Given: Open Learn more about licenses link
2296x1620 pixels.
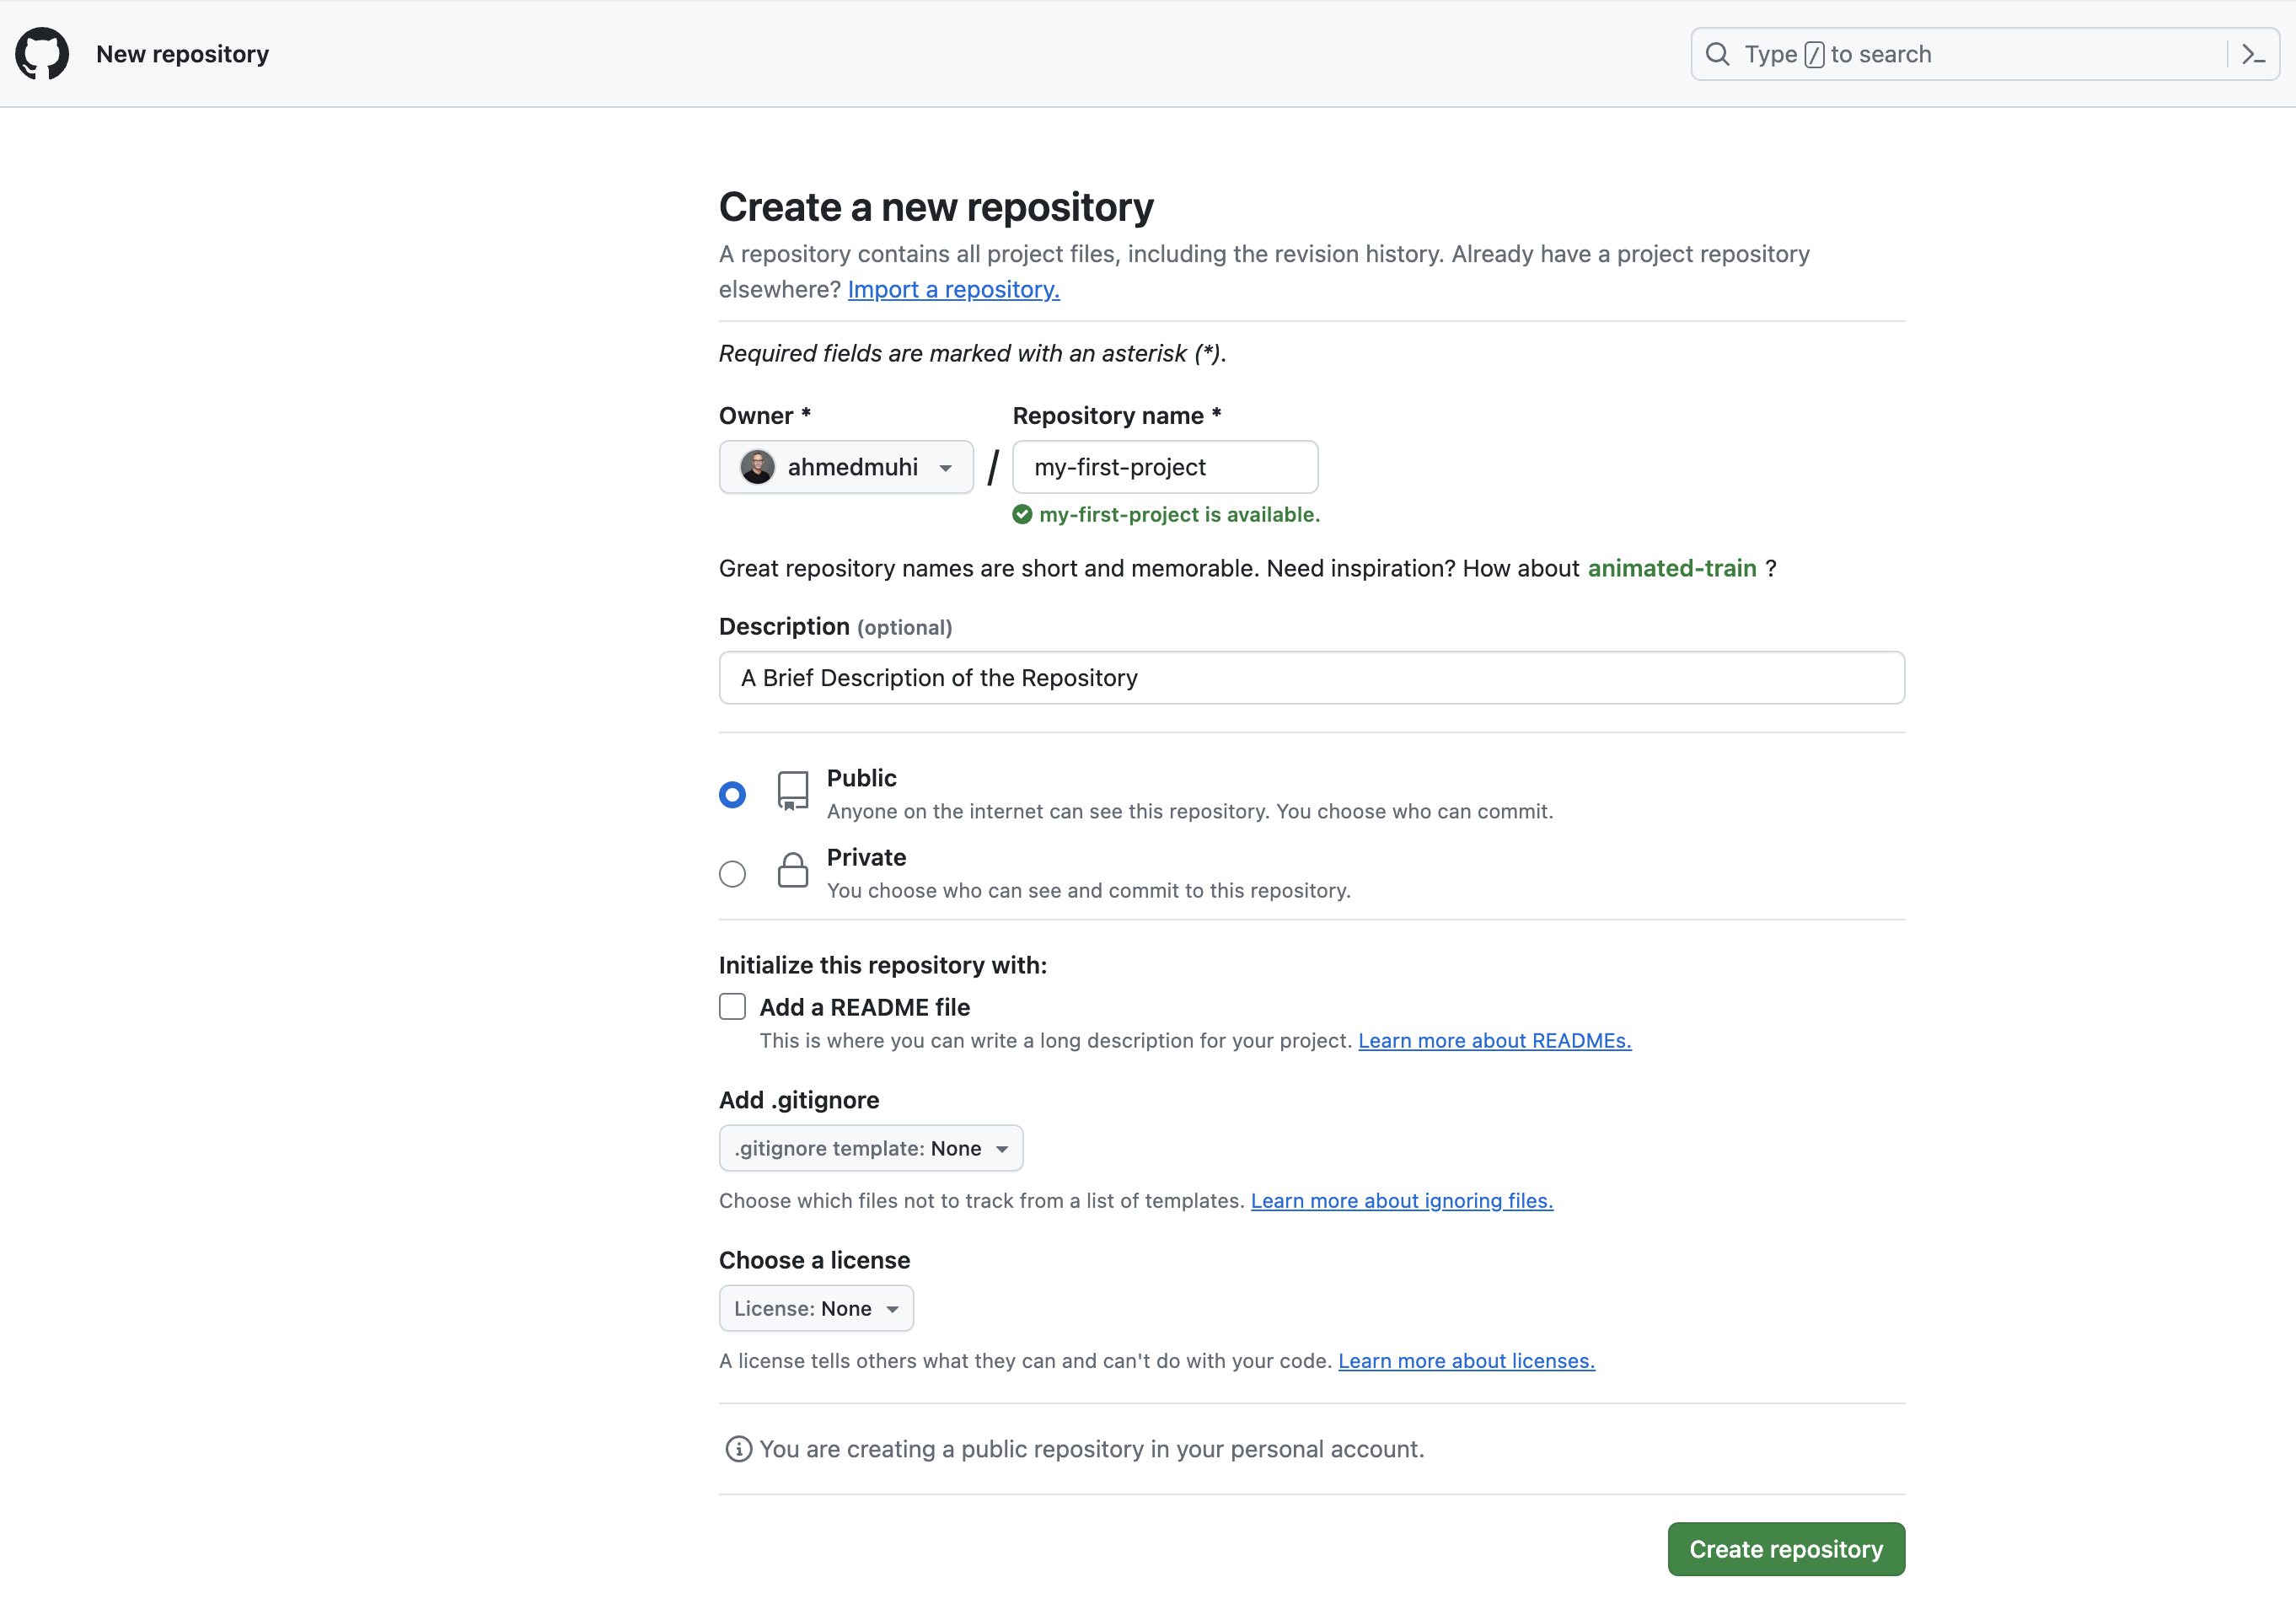Looking at the screenshot, I should point(1466,1360).
